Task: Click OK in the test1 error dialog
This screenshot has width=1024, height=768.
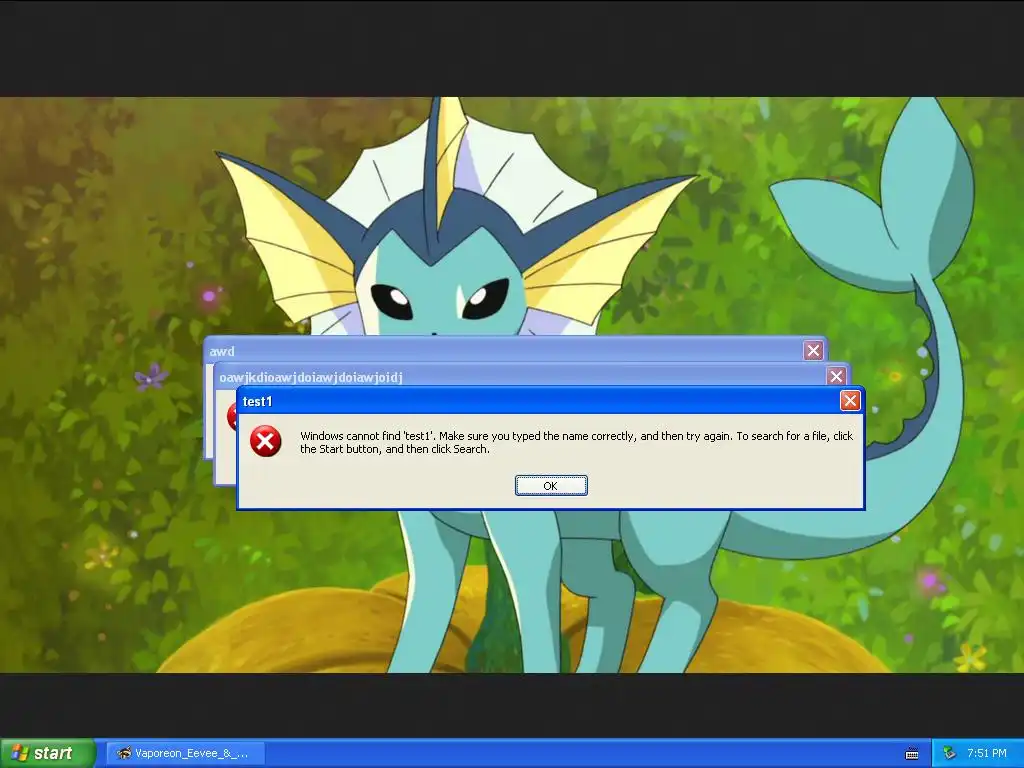Action: (x=551, y=486)
